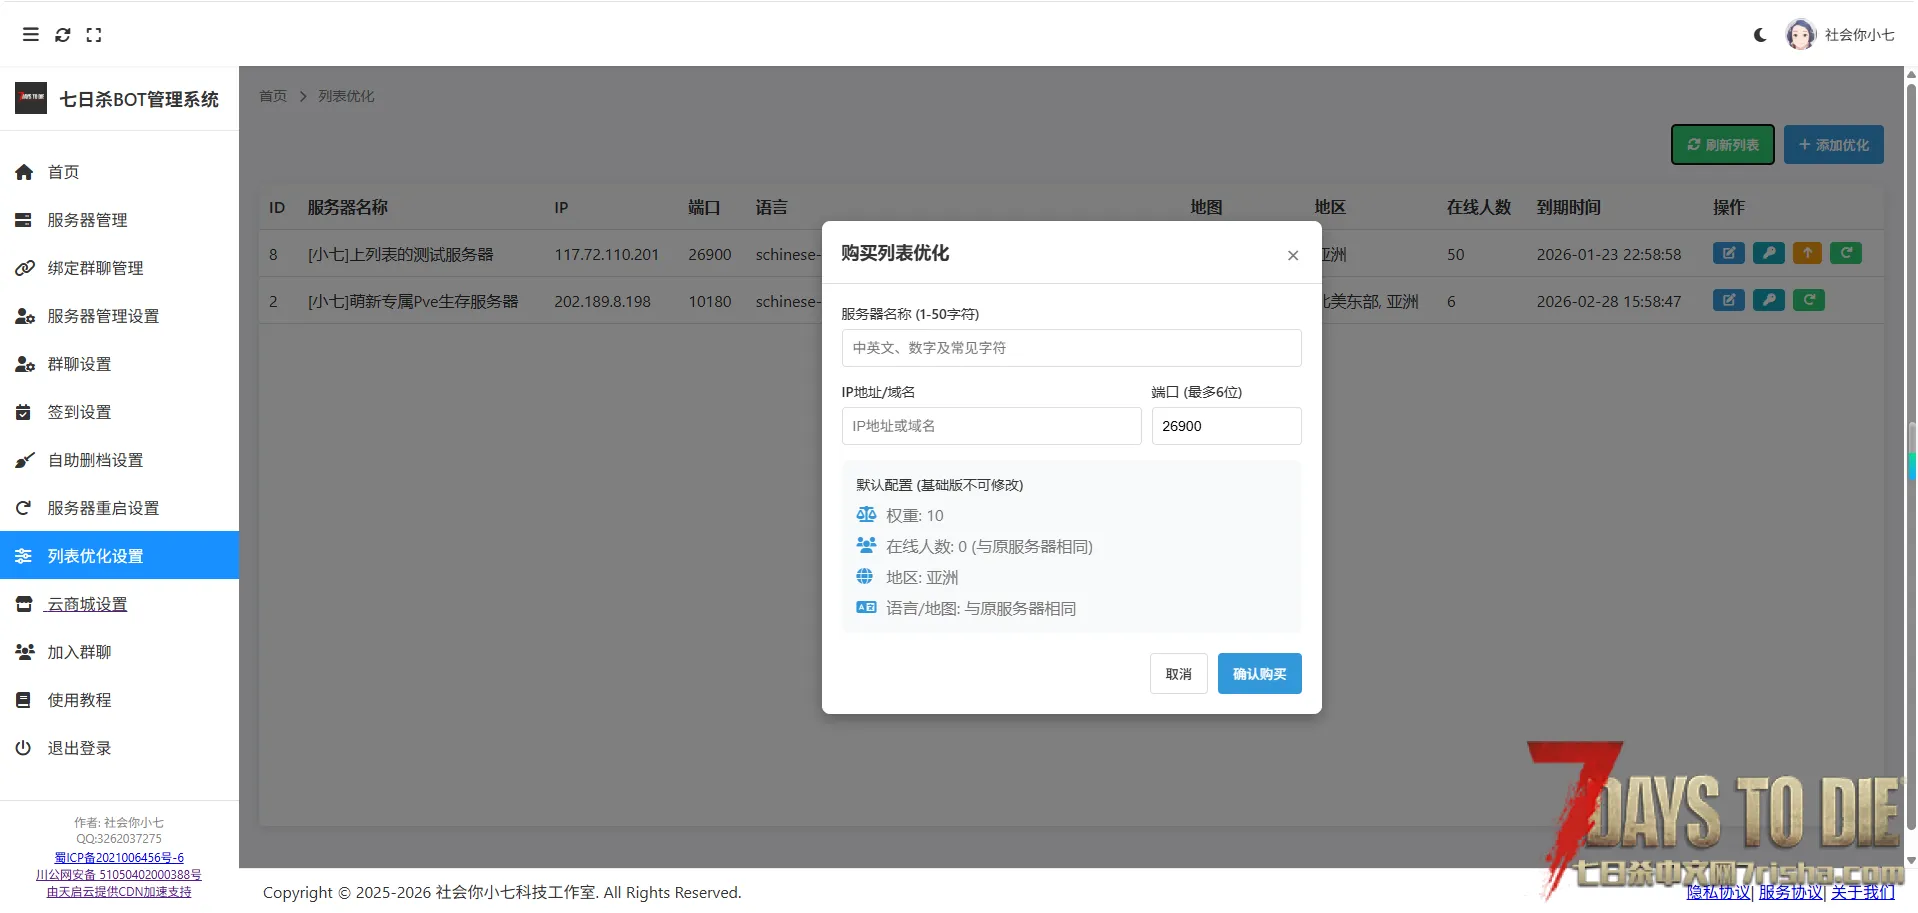Click the port field showing 26900
The width and height of the screenshot is (1918, 913).
click(1226, 426)
